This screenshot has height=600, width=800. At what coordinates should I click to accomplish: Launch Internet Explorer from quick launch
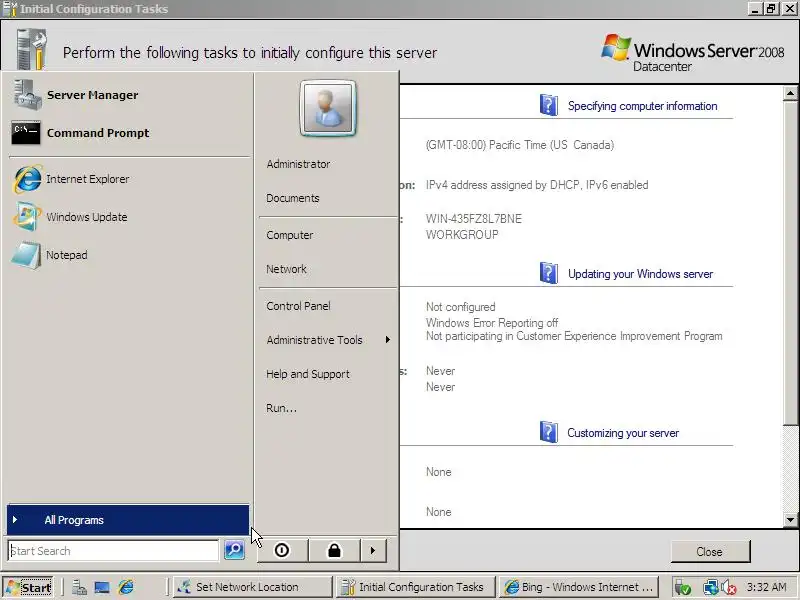tap(126, 588)
